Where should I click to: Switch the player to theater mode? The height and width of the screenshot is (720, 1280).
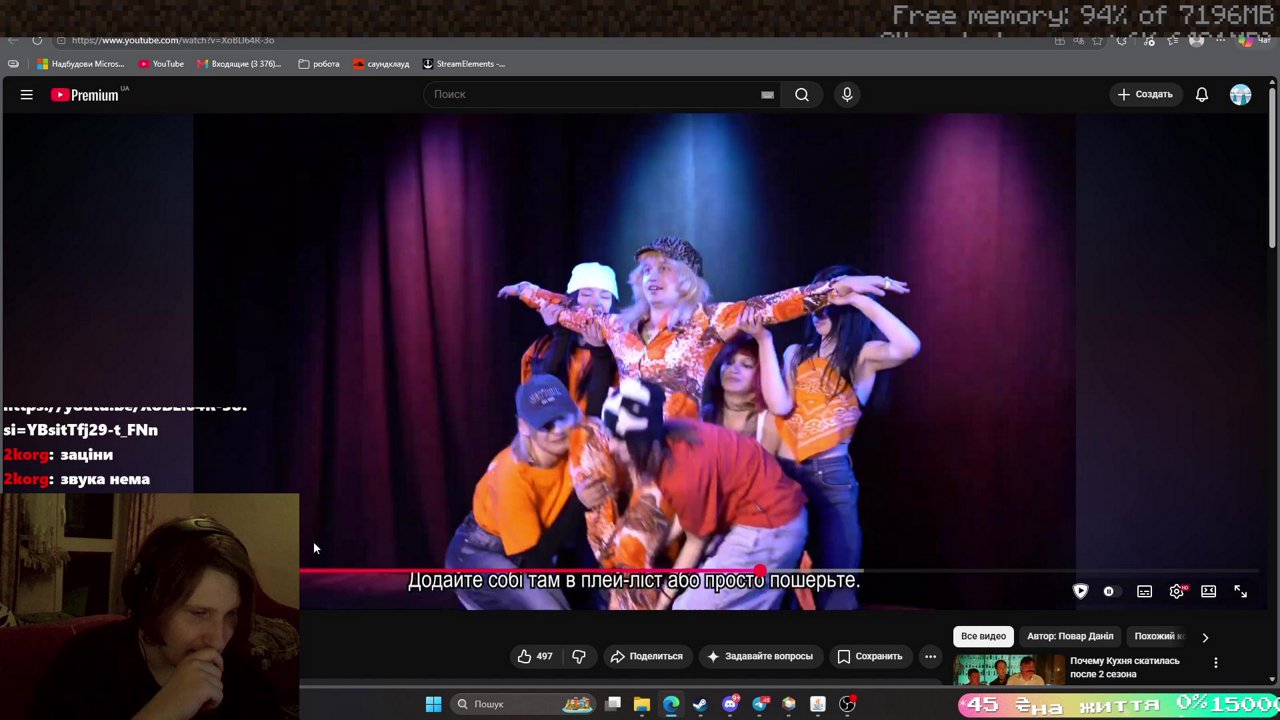1209,591
